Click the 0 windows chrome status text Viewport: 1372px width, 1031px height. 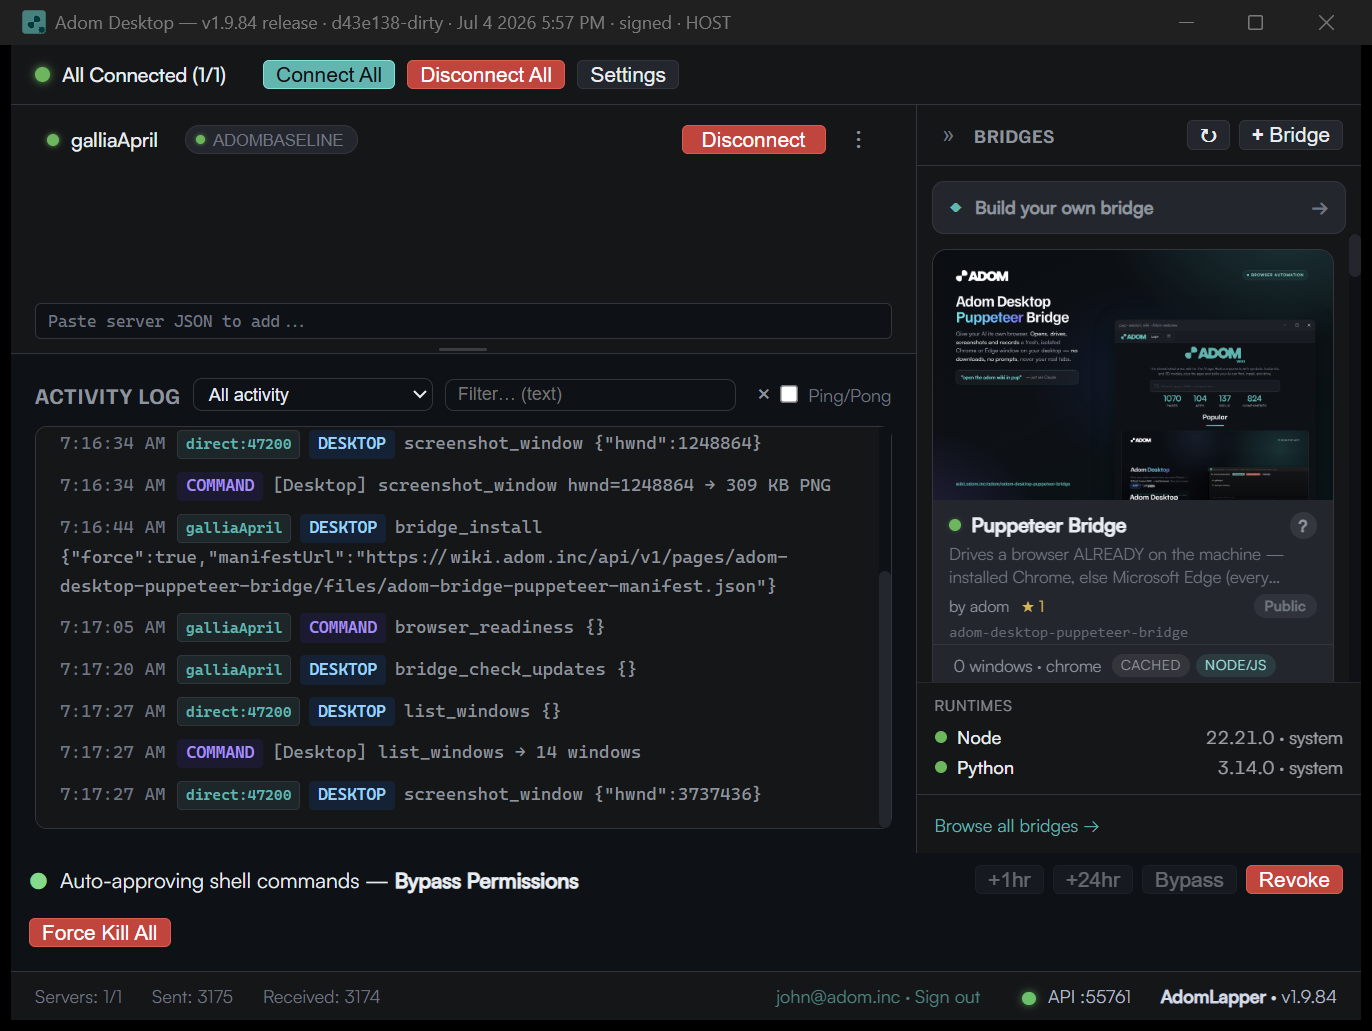coord(1027,666)
